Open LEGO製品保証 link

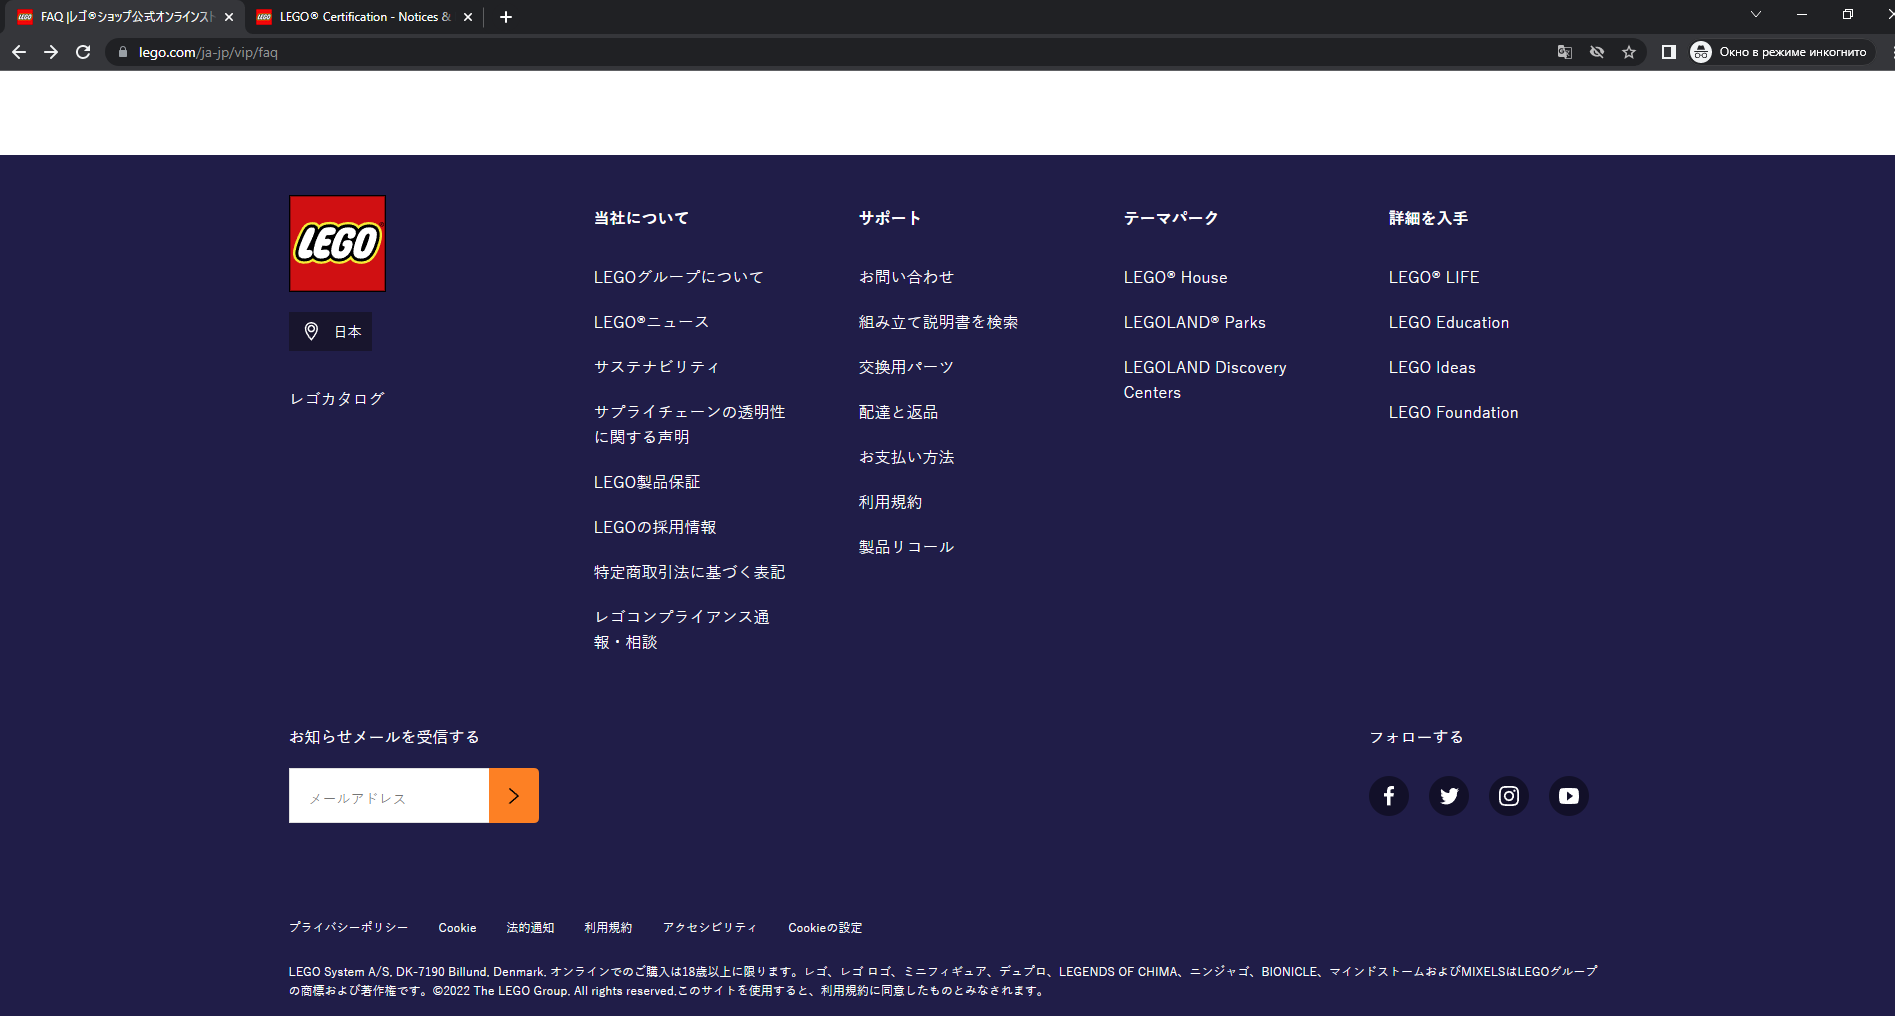[647, 482]
